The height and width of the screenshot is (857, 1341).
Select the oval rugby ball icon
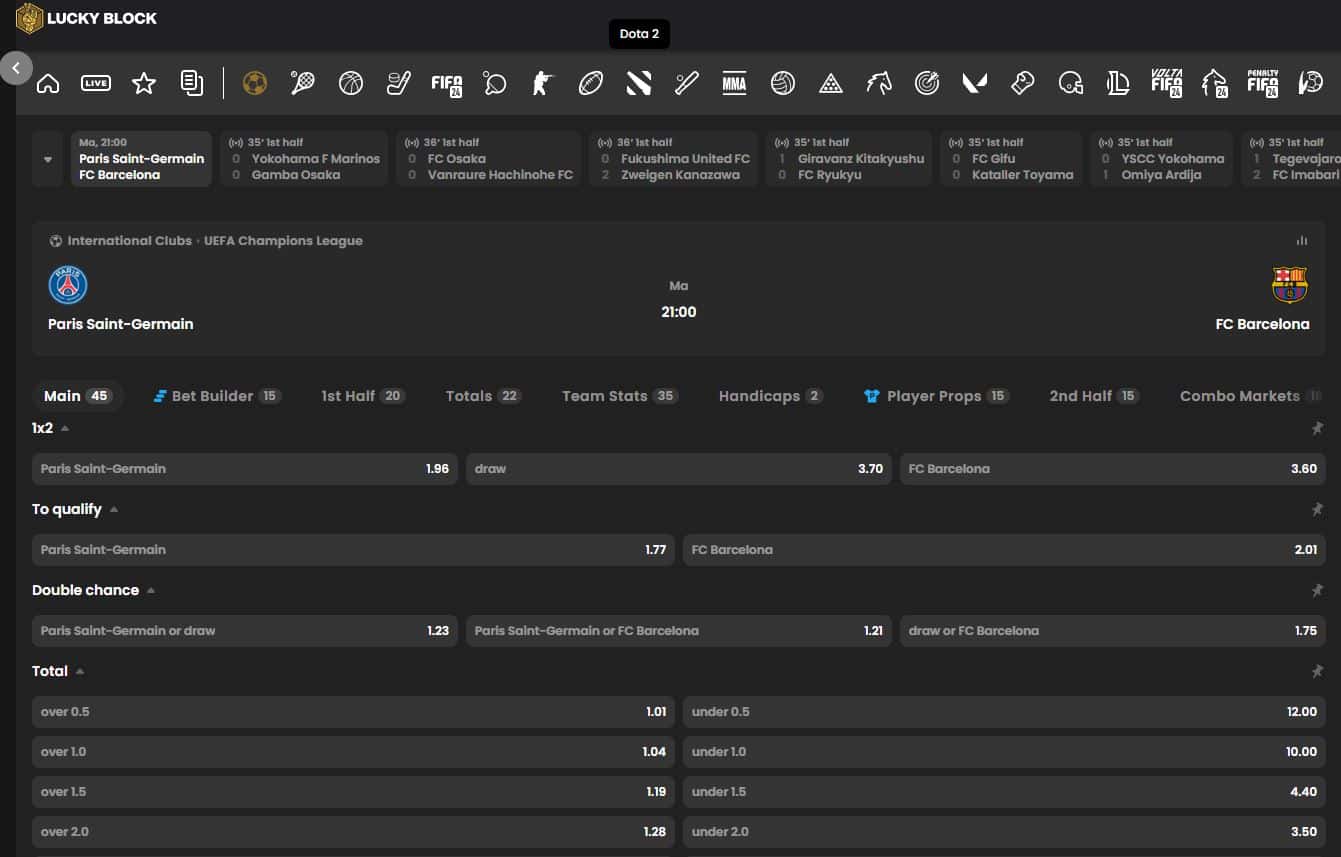click(x=591, y=84)
